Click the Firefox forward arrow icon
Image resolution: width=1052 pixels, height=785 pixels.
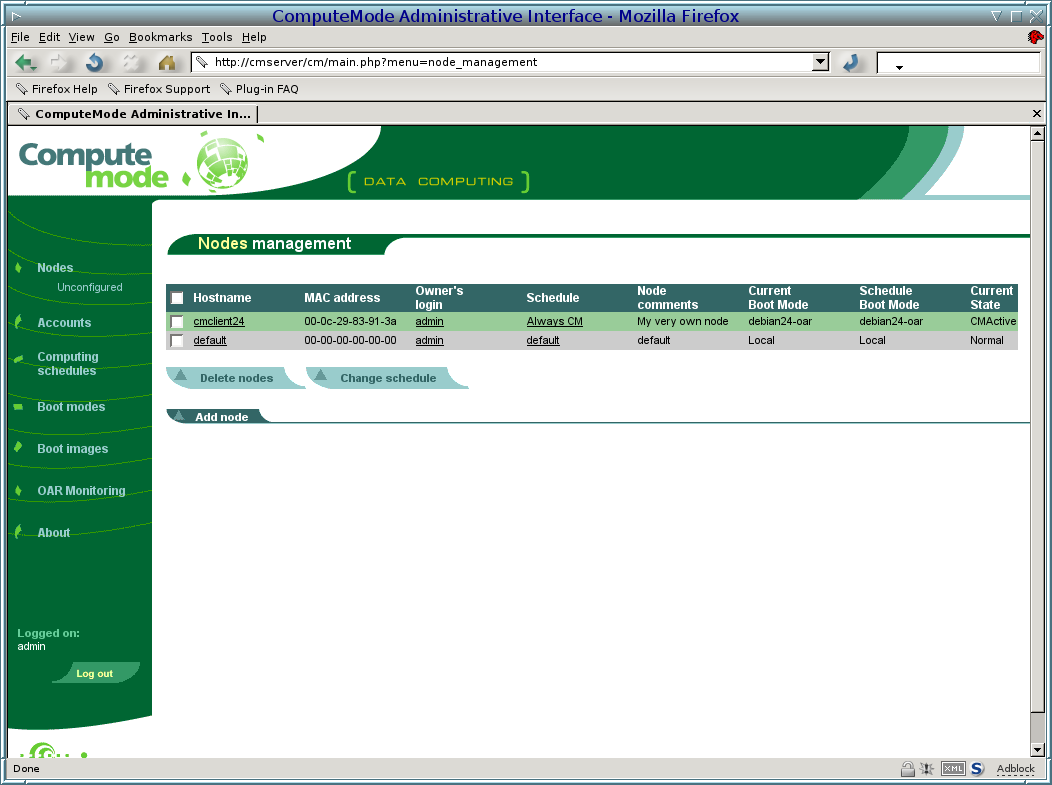[59, 62]
